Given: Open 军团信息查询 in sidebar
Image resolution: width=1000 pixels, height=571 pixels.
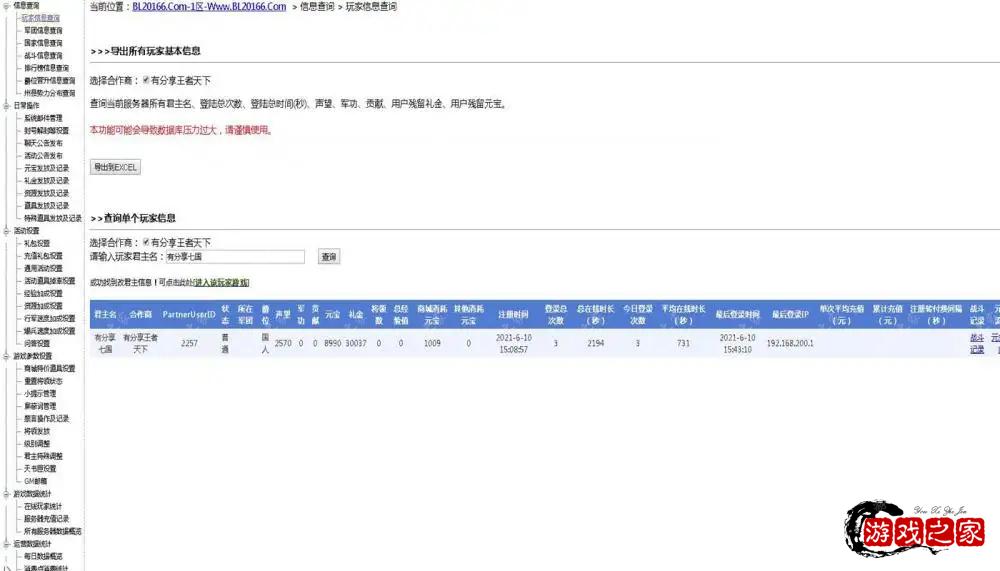Looking at the screenshot, I should 43,30.
